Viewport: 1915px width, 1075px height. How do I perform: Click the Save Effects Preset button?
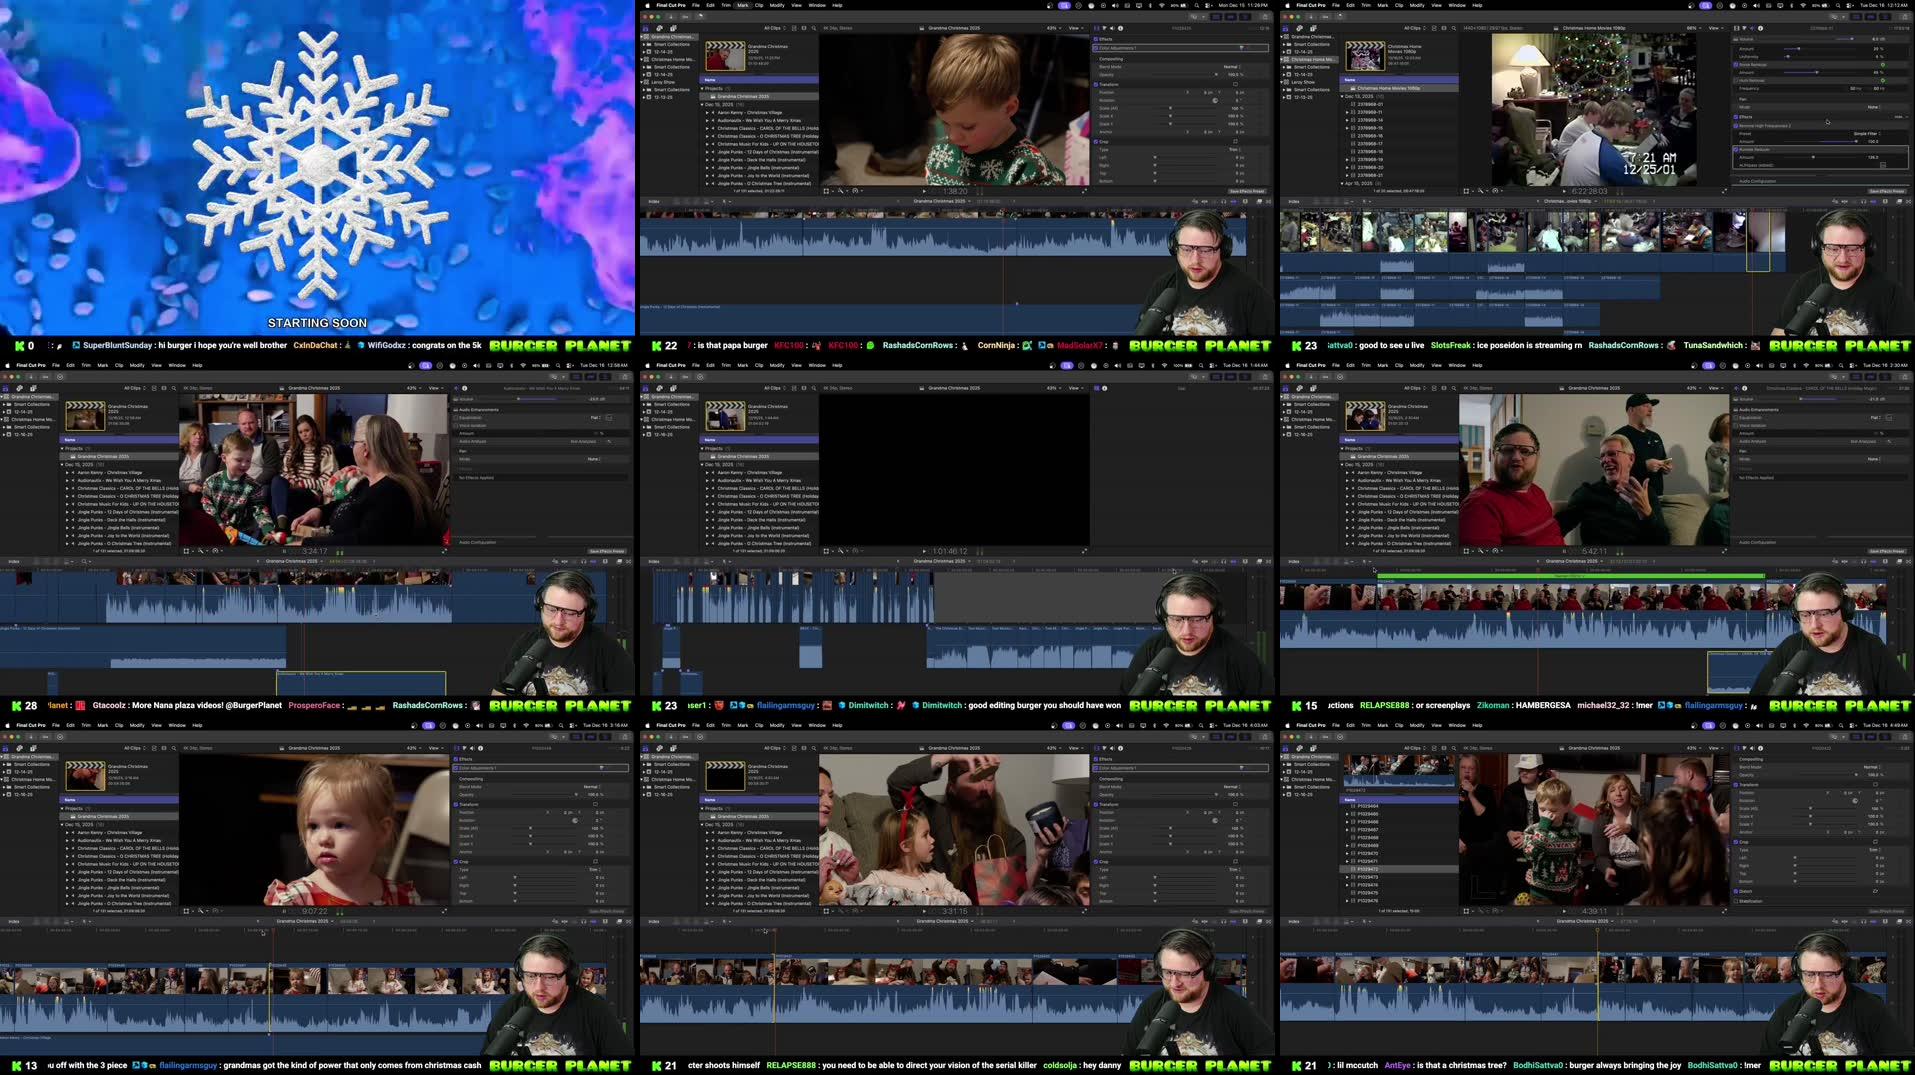[1247, 191]
